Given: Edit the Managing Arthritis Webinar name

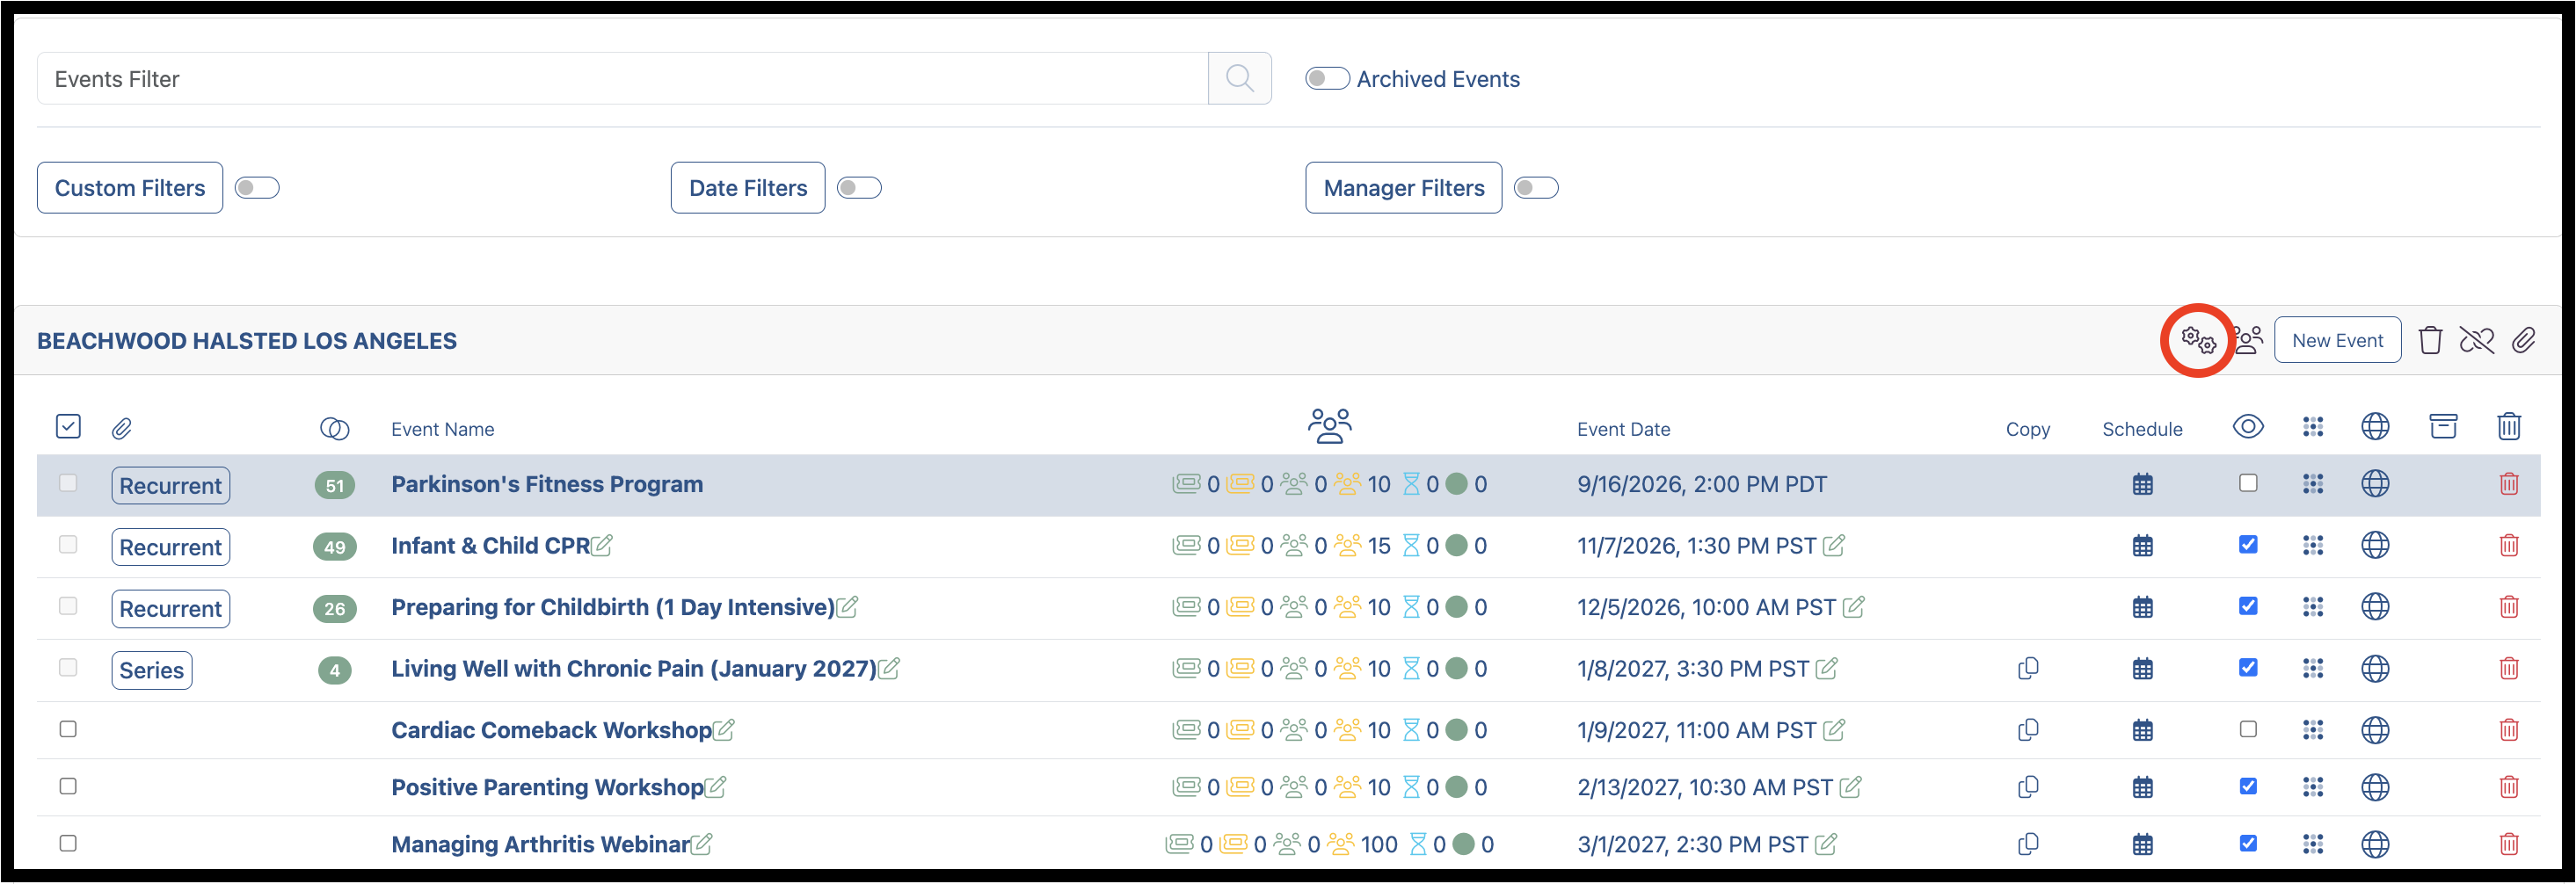Looking at the screenshot, I should pos(702,844).
